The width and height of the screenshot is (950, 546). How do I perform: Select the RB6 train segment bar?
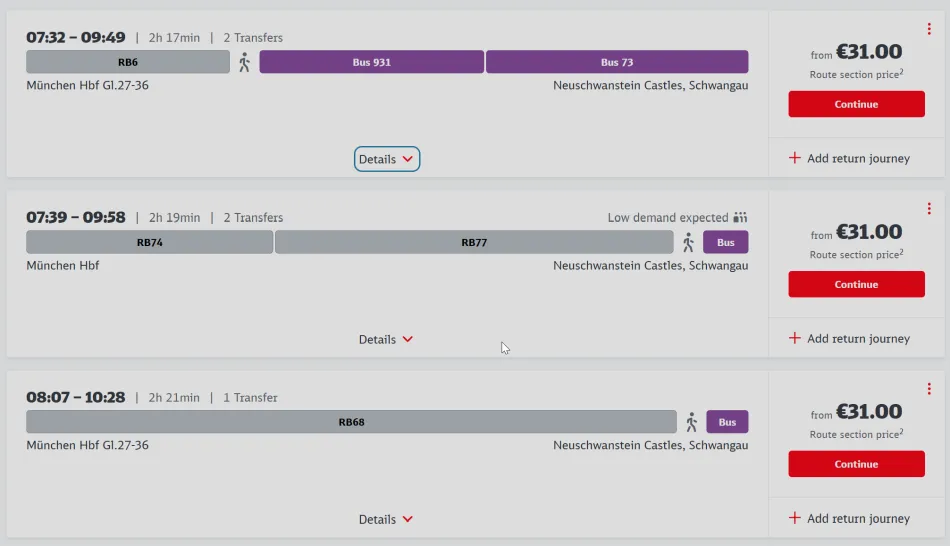(128, 62)
